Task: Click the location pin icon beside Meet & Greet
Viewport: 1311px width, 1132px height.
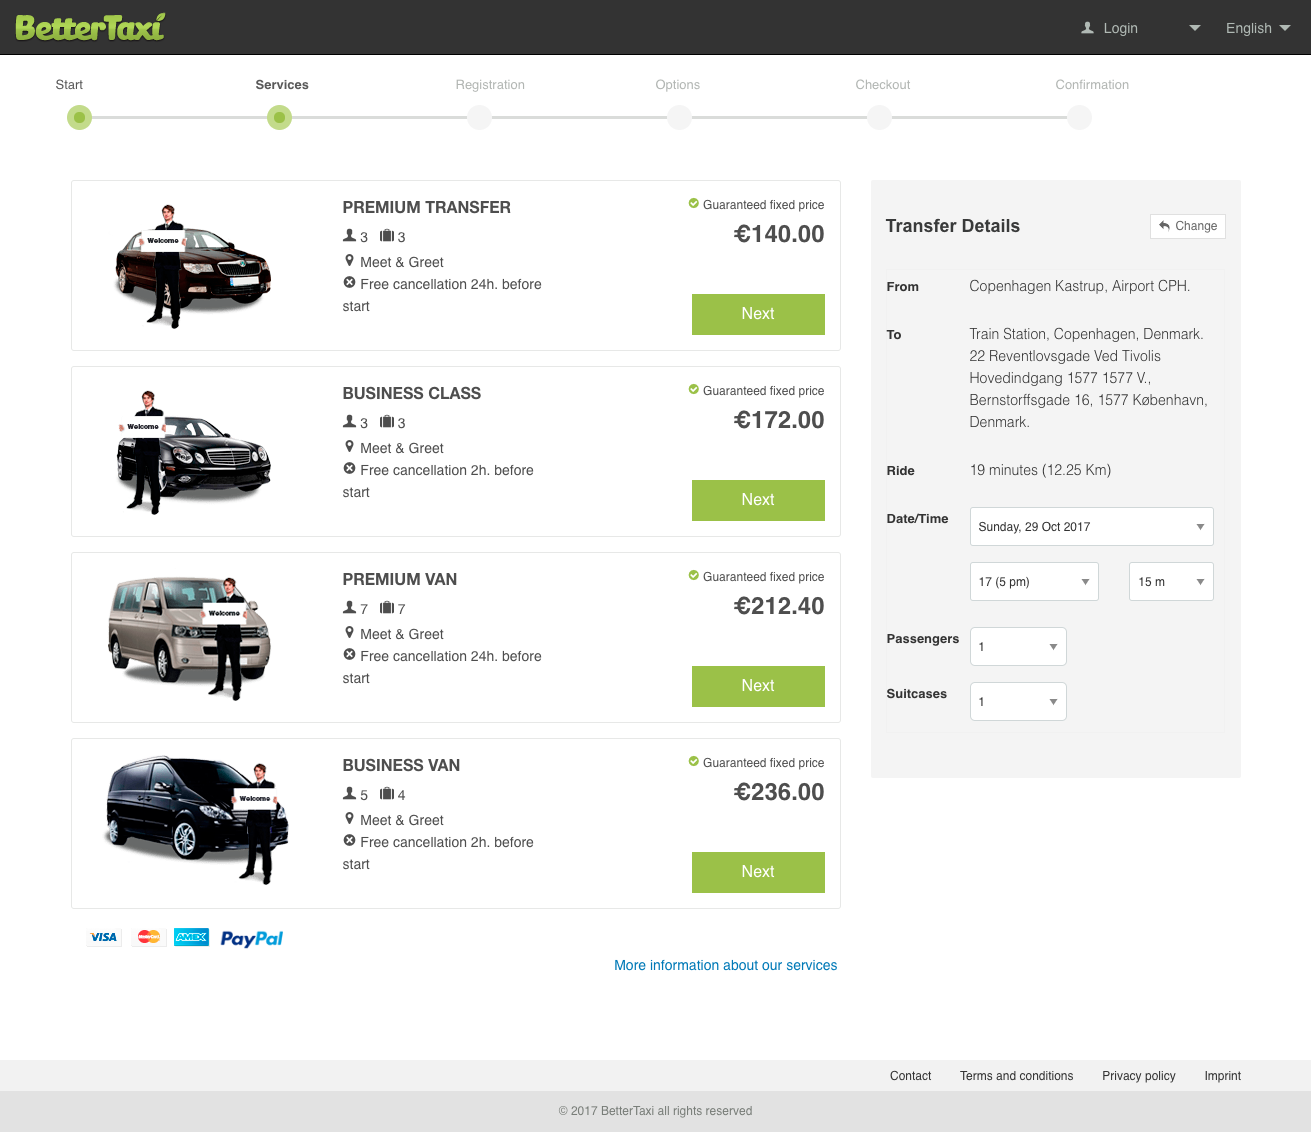Action: [x=349, y=261]
